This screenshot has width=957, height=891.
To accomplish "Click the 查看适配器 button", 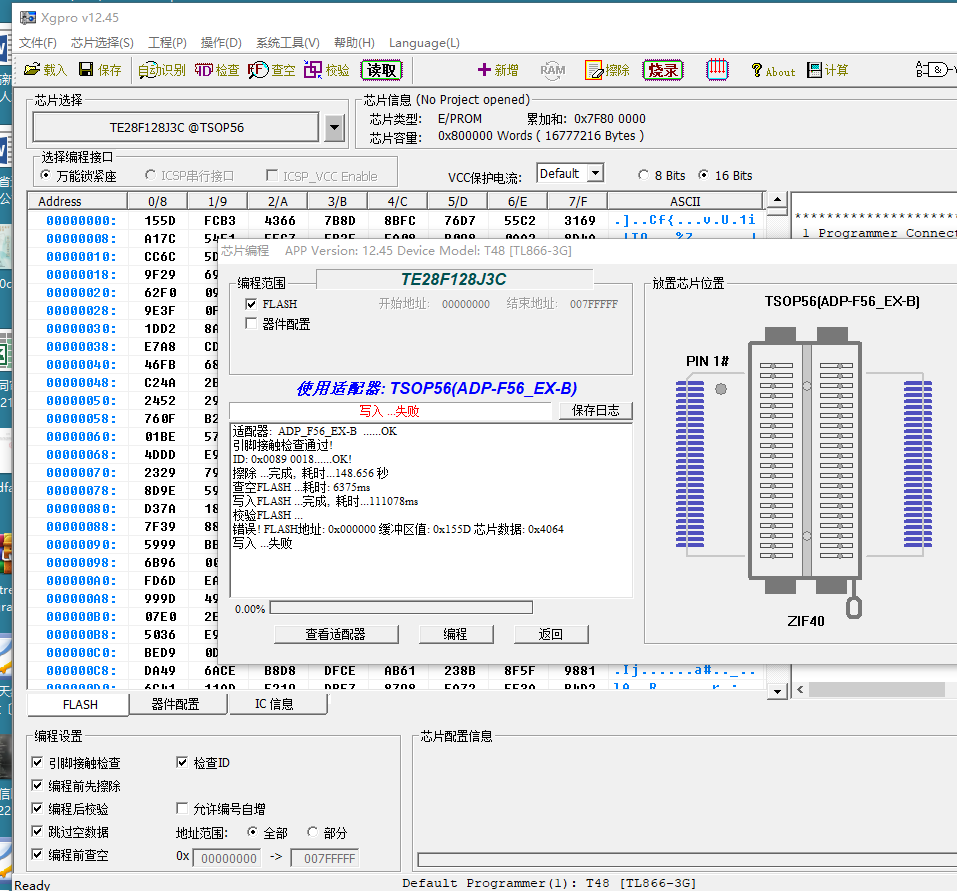I will (335, 634).
